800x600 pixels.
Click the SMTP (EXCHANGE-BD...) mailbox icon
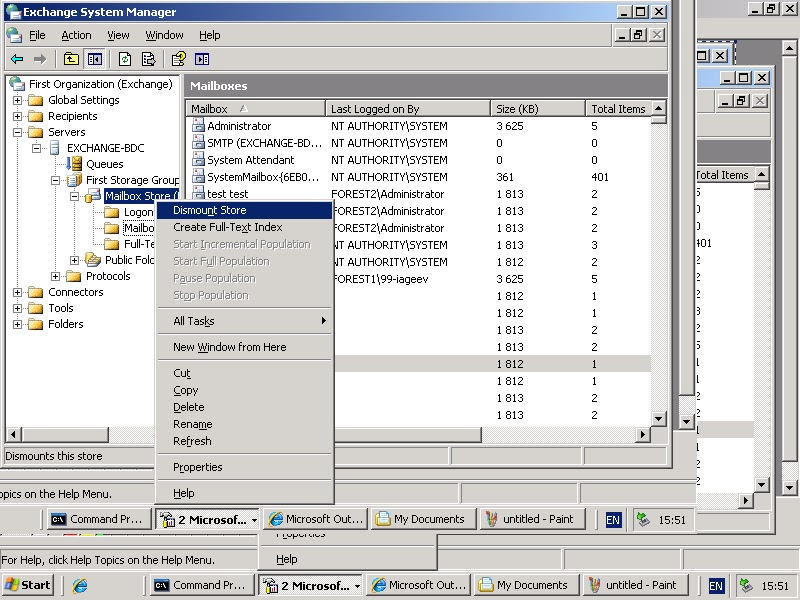pos(198,143)
